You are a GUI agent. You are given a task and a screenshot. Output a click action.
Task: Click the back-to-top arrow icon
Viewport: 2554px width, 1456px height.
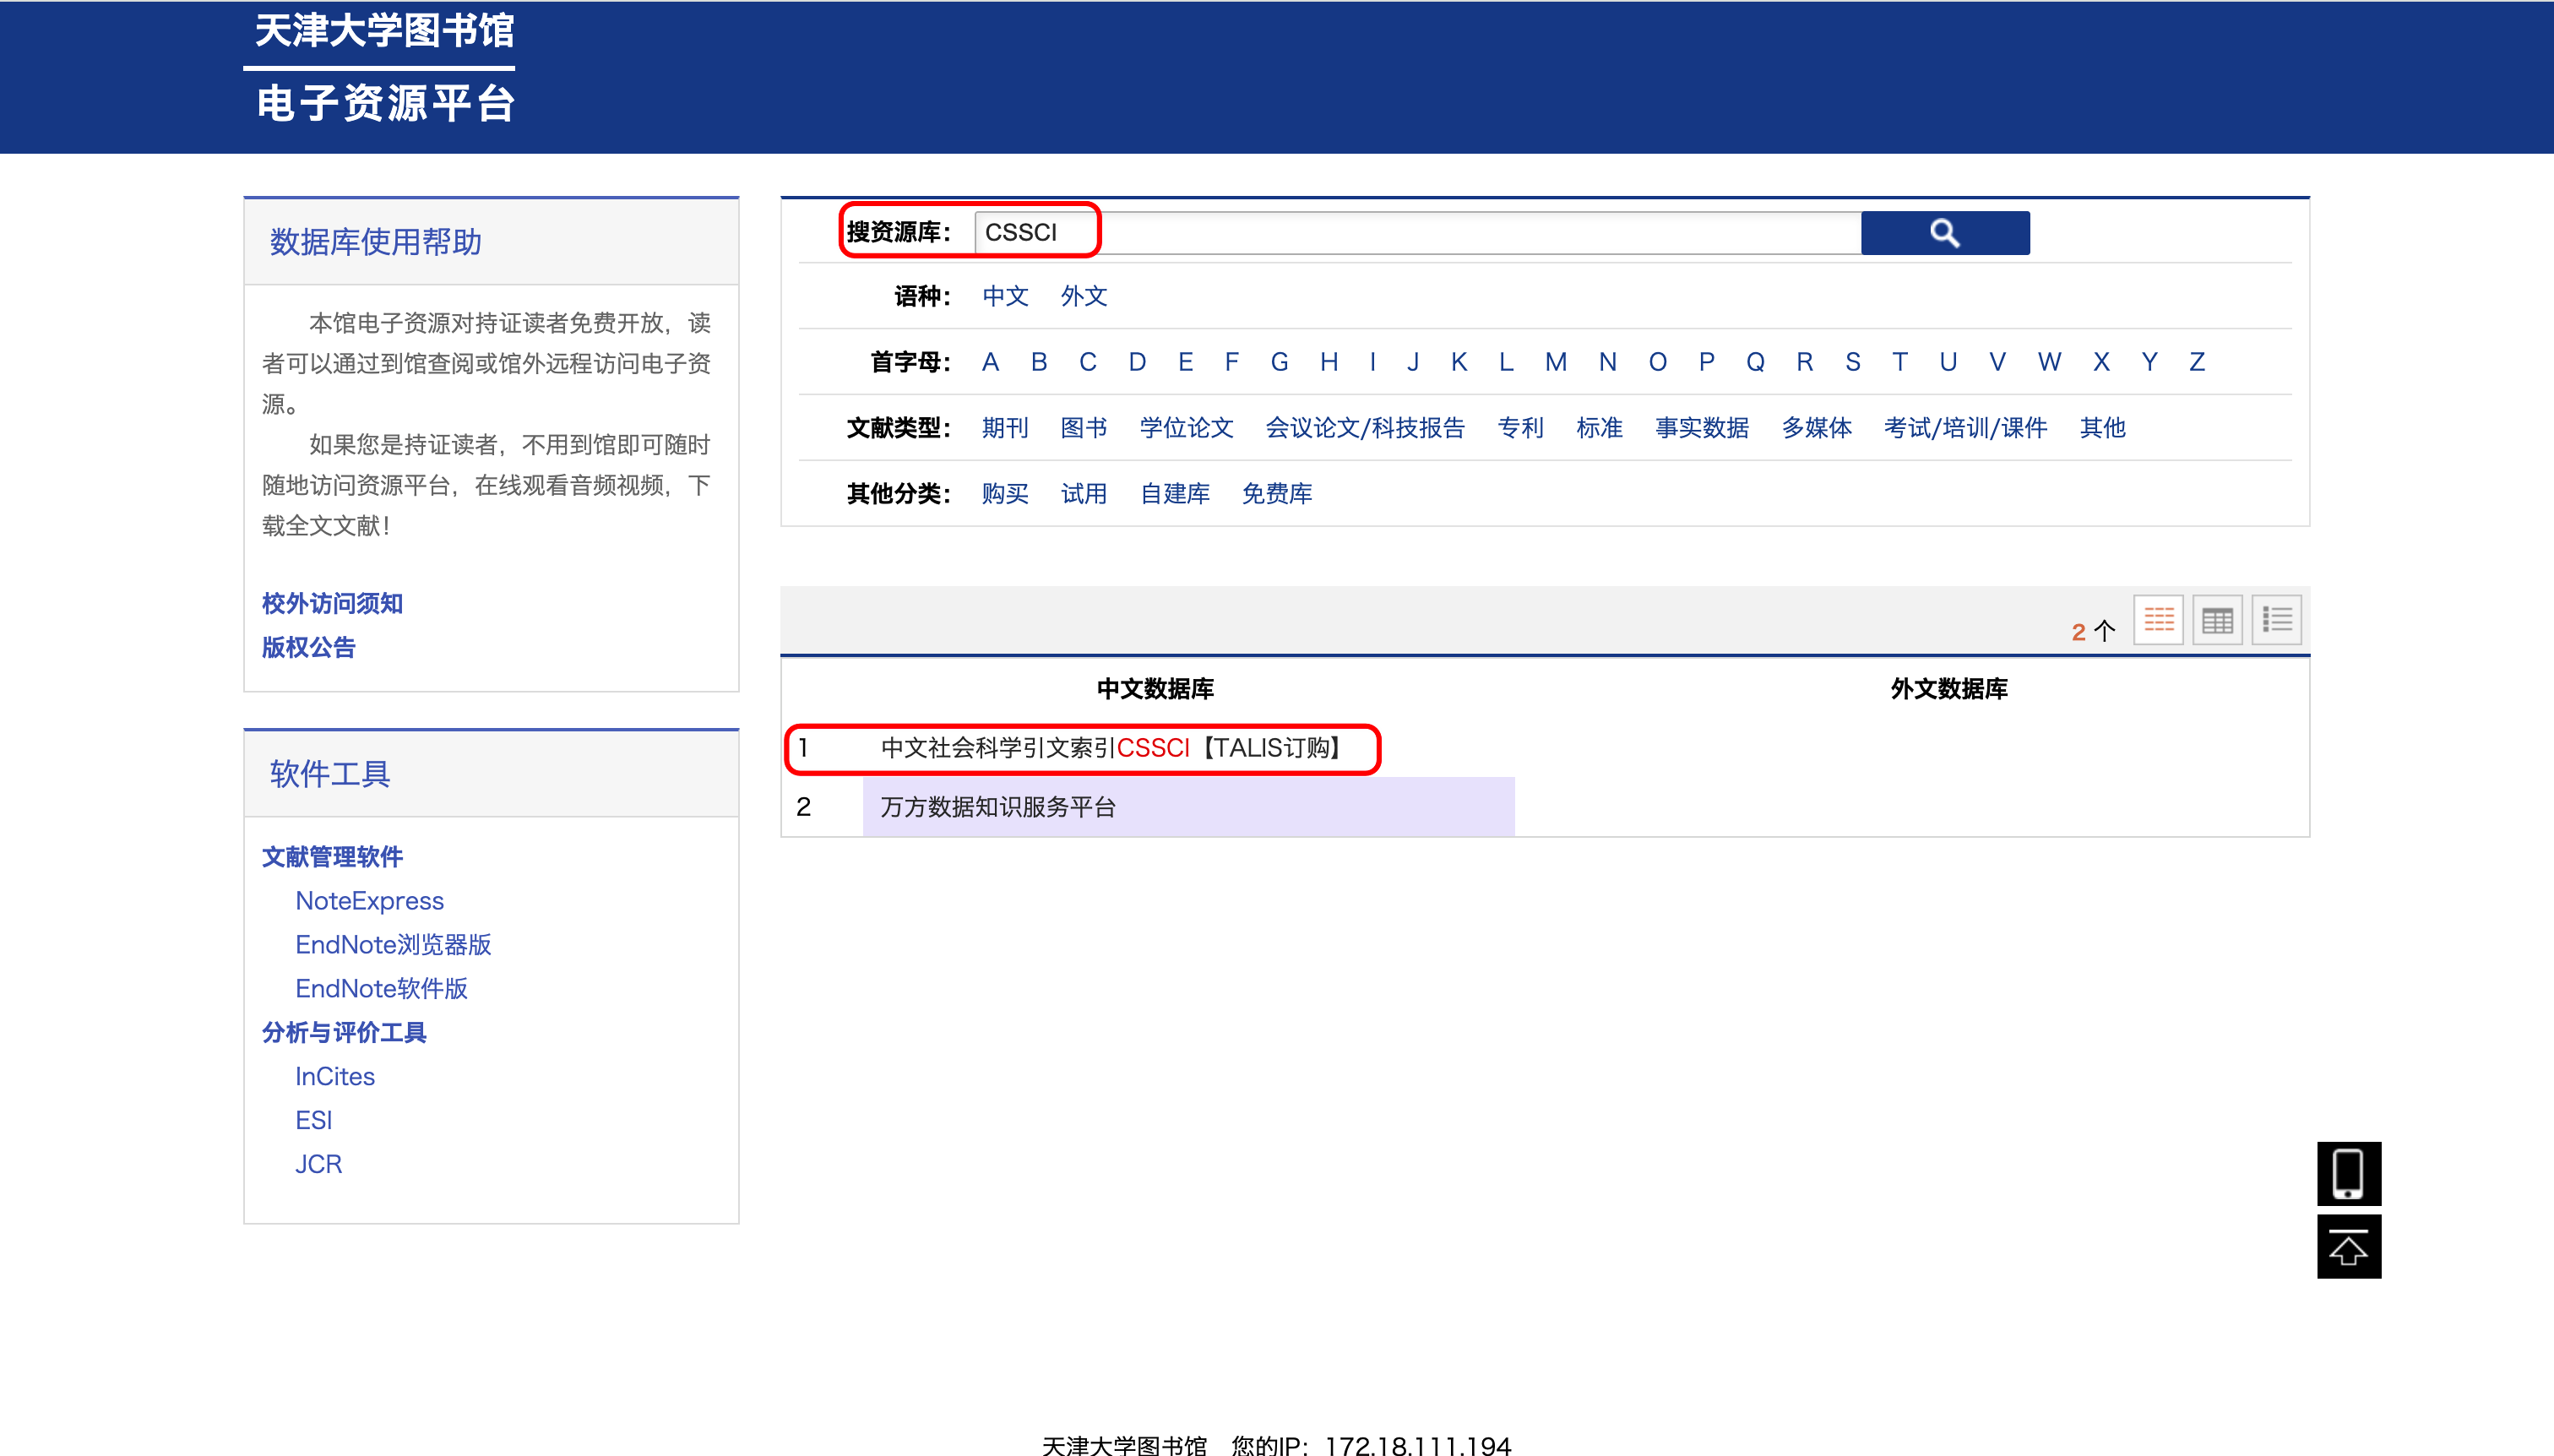click(2348, 1247)
